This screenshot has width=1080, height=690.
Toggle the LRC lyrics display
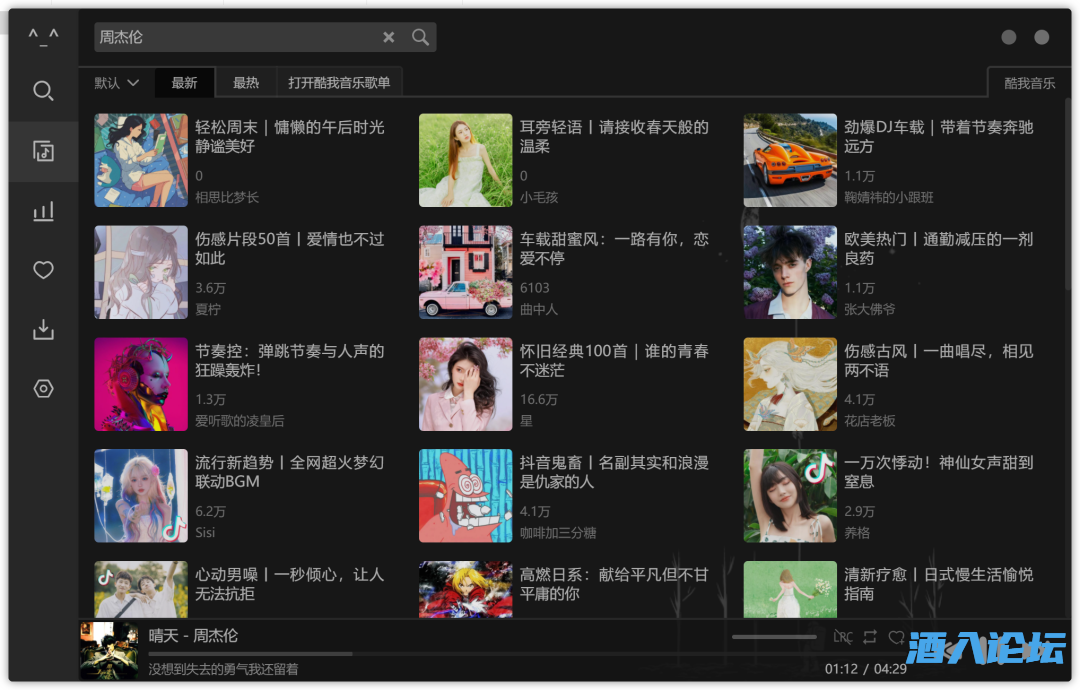843,637
